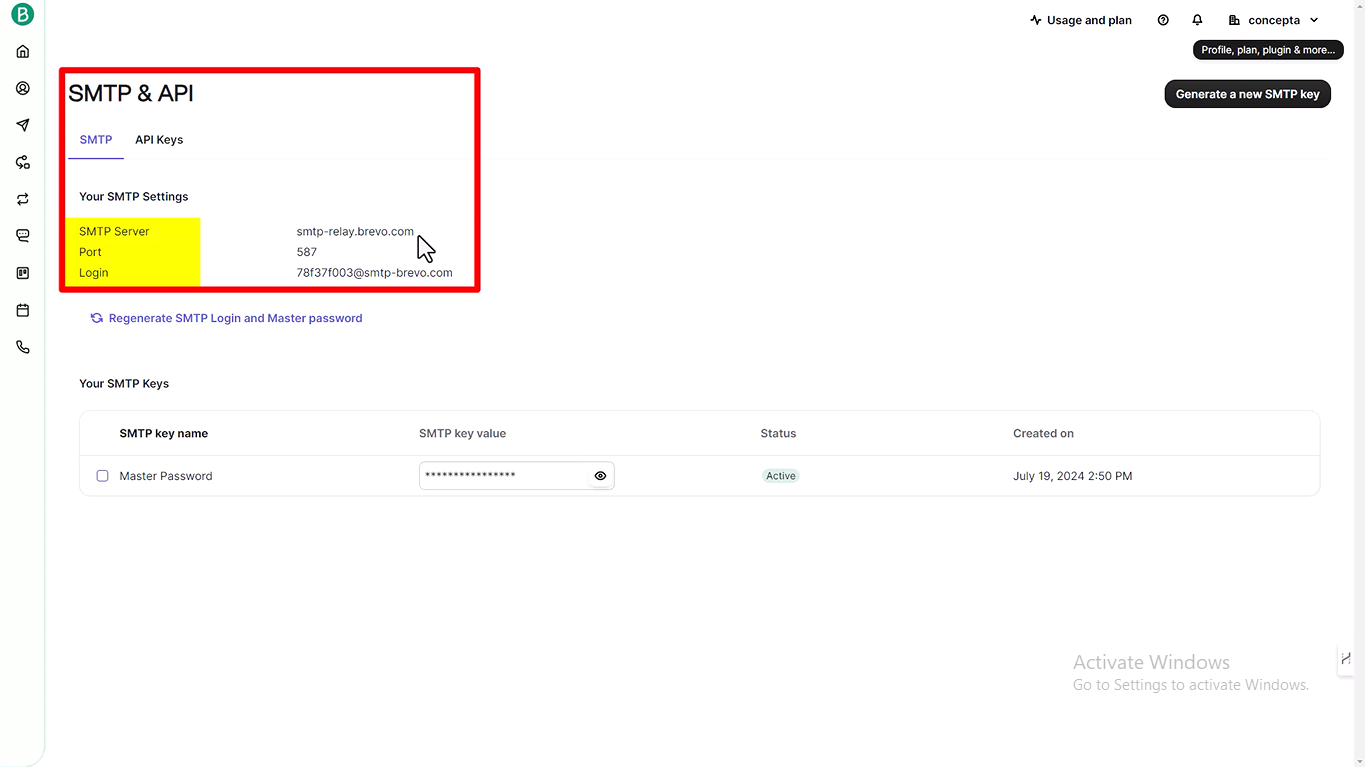The height and width of the screenshot is (767, 1365).
Task: Click Generate a new SMTP key
Action: 1247,94
